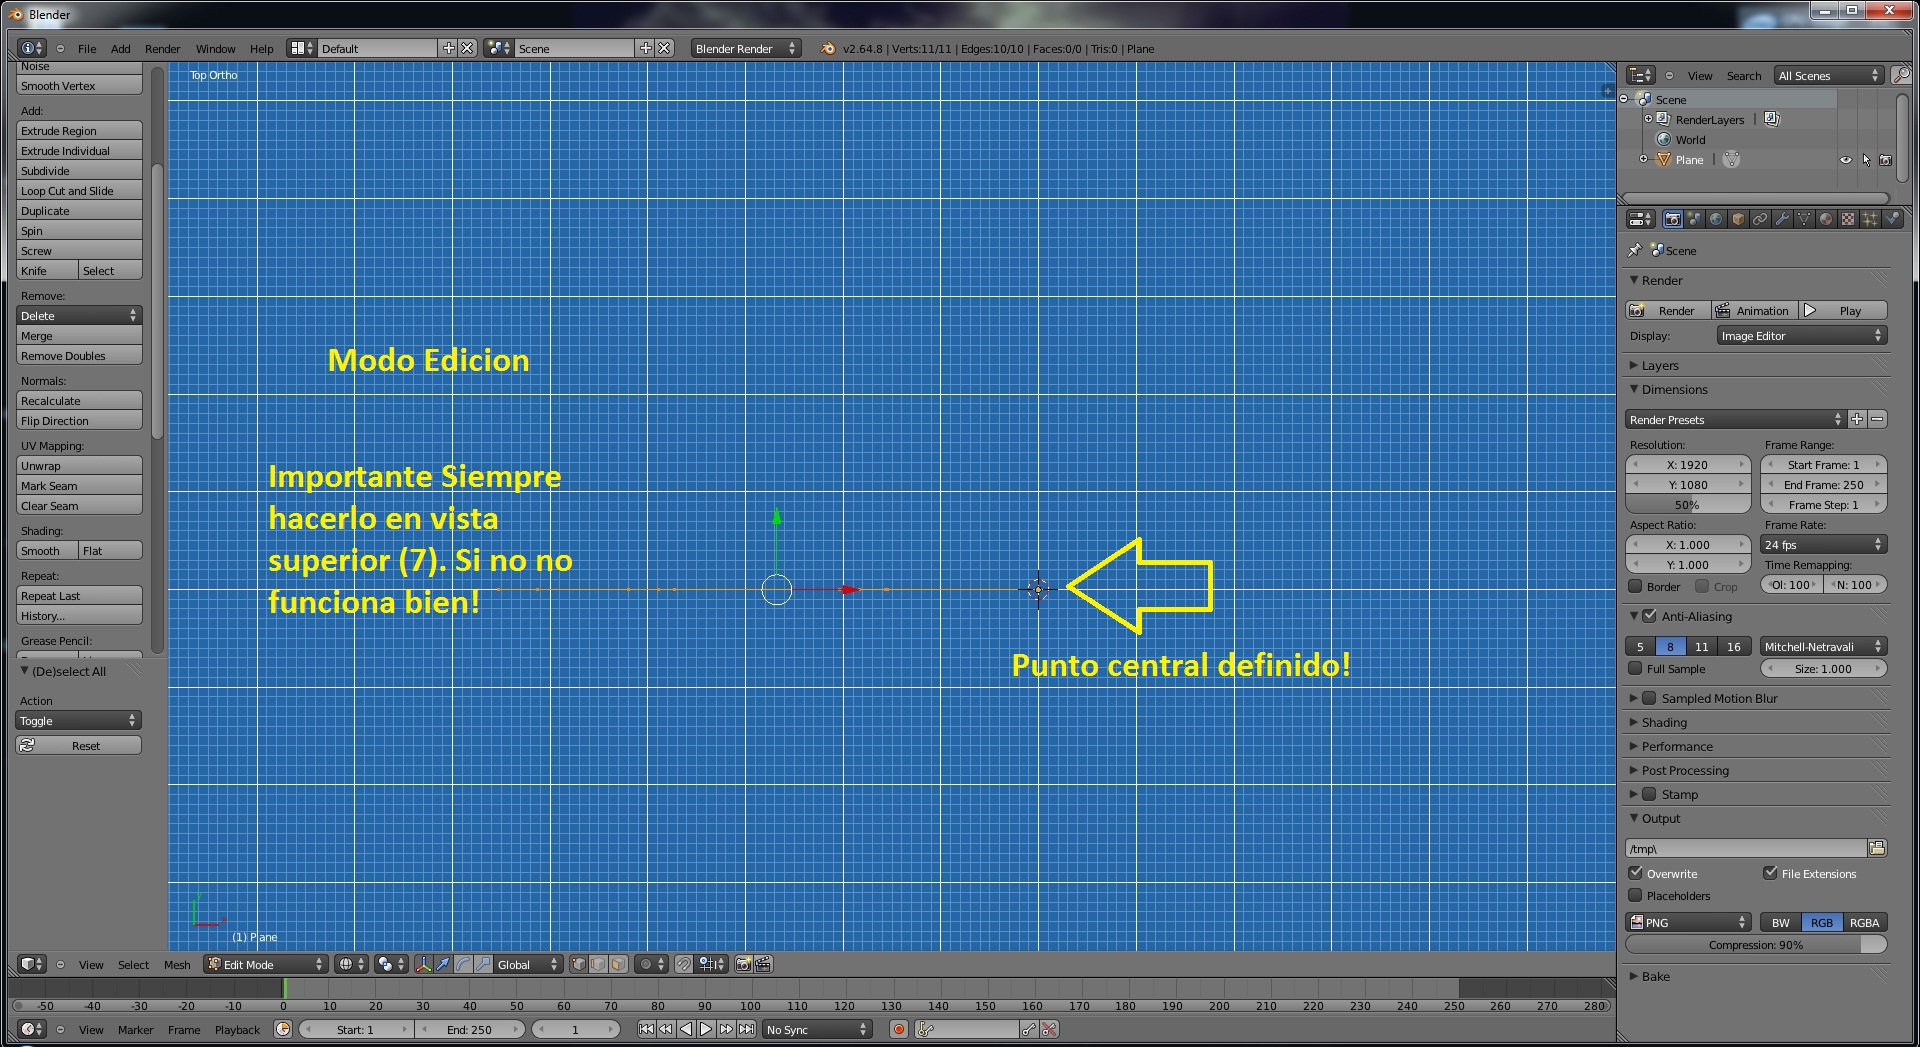Toggle the File Extensions checkbox
Image resolution: width=1920 pixels, height=1047 pixels.
[x=1771, y=873]
